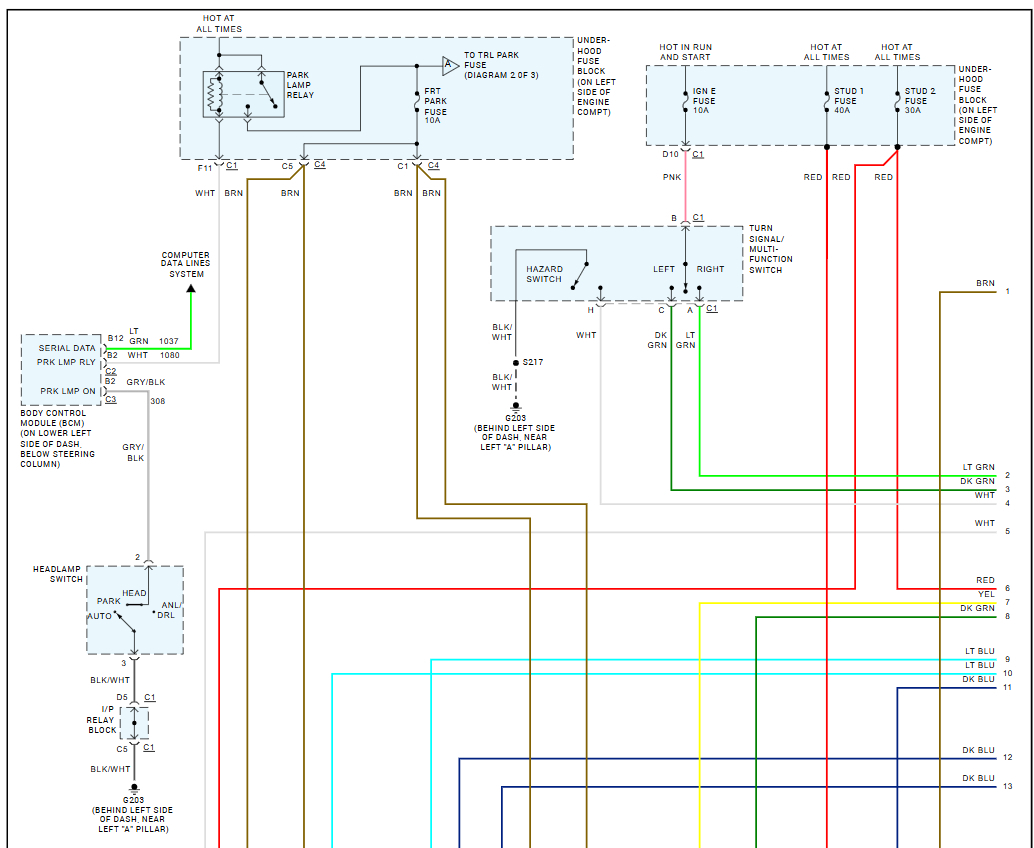Screen dimensions: 1034x848
Task: Click the "PARK LAMP RELAY" label
Action: 300,85
